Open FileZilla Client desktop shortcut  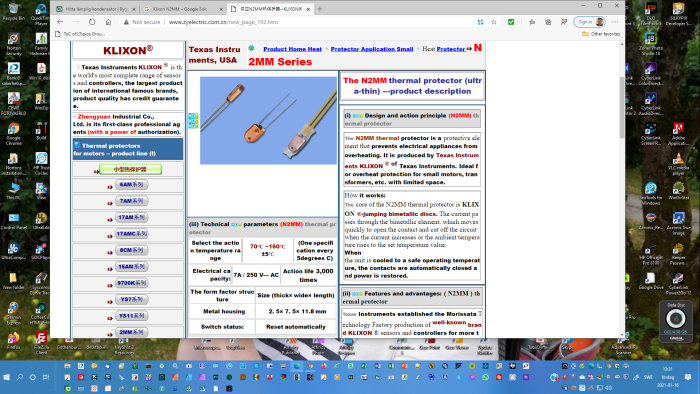coord(41,342)
